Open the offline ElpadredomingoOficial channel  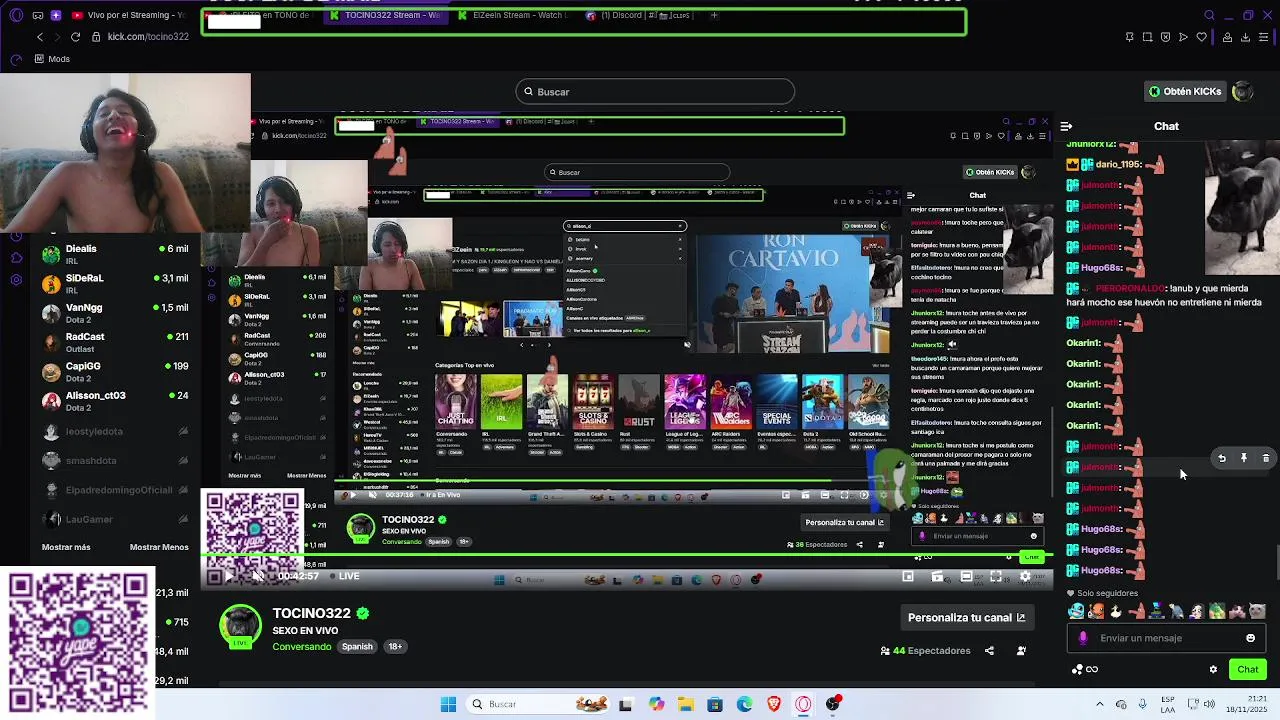tap(115, 490)
